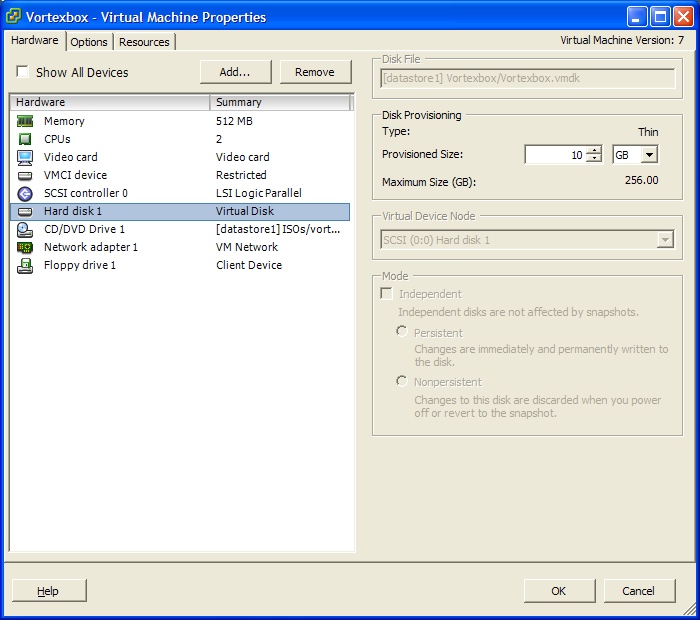Switch to the Hardware tab
Viewport: 700px width, 620px height.
[35, 40]
